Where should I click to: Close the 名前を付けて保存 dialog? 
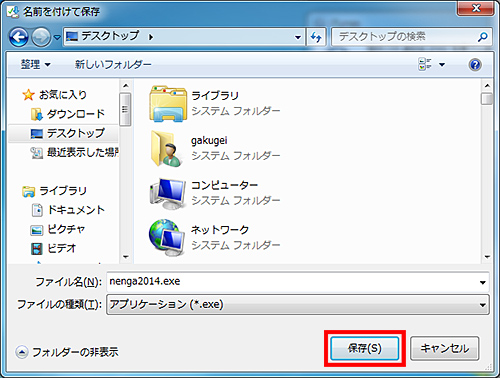click(x=475, y=8)
